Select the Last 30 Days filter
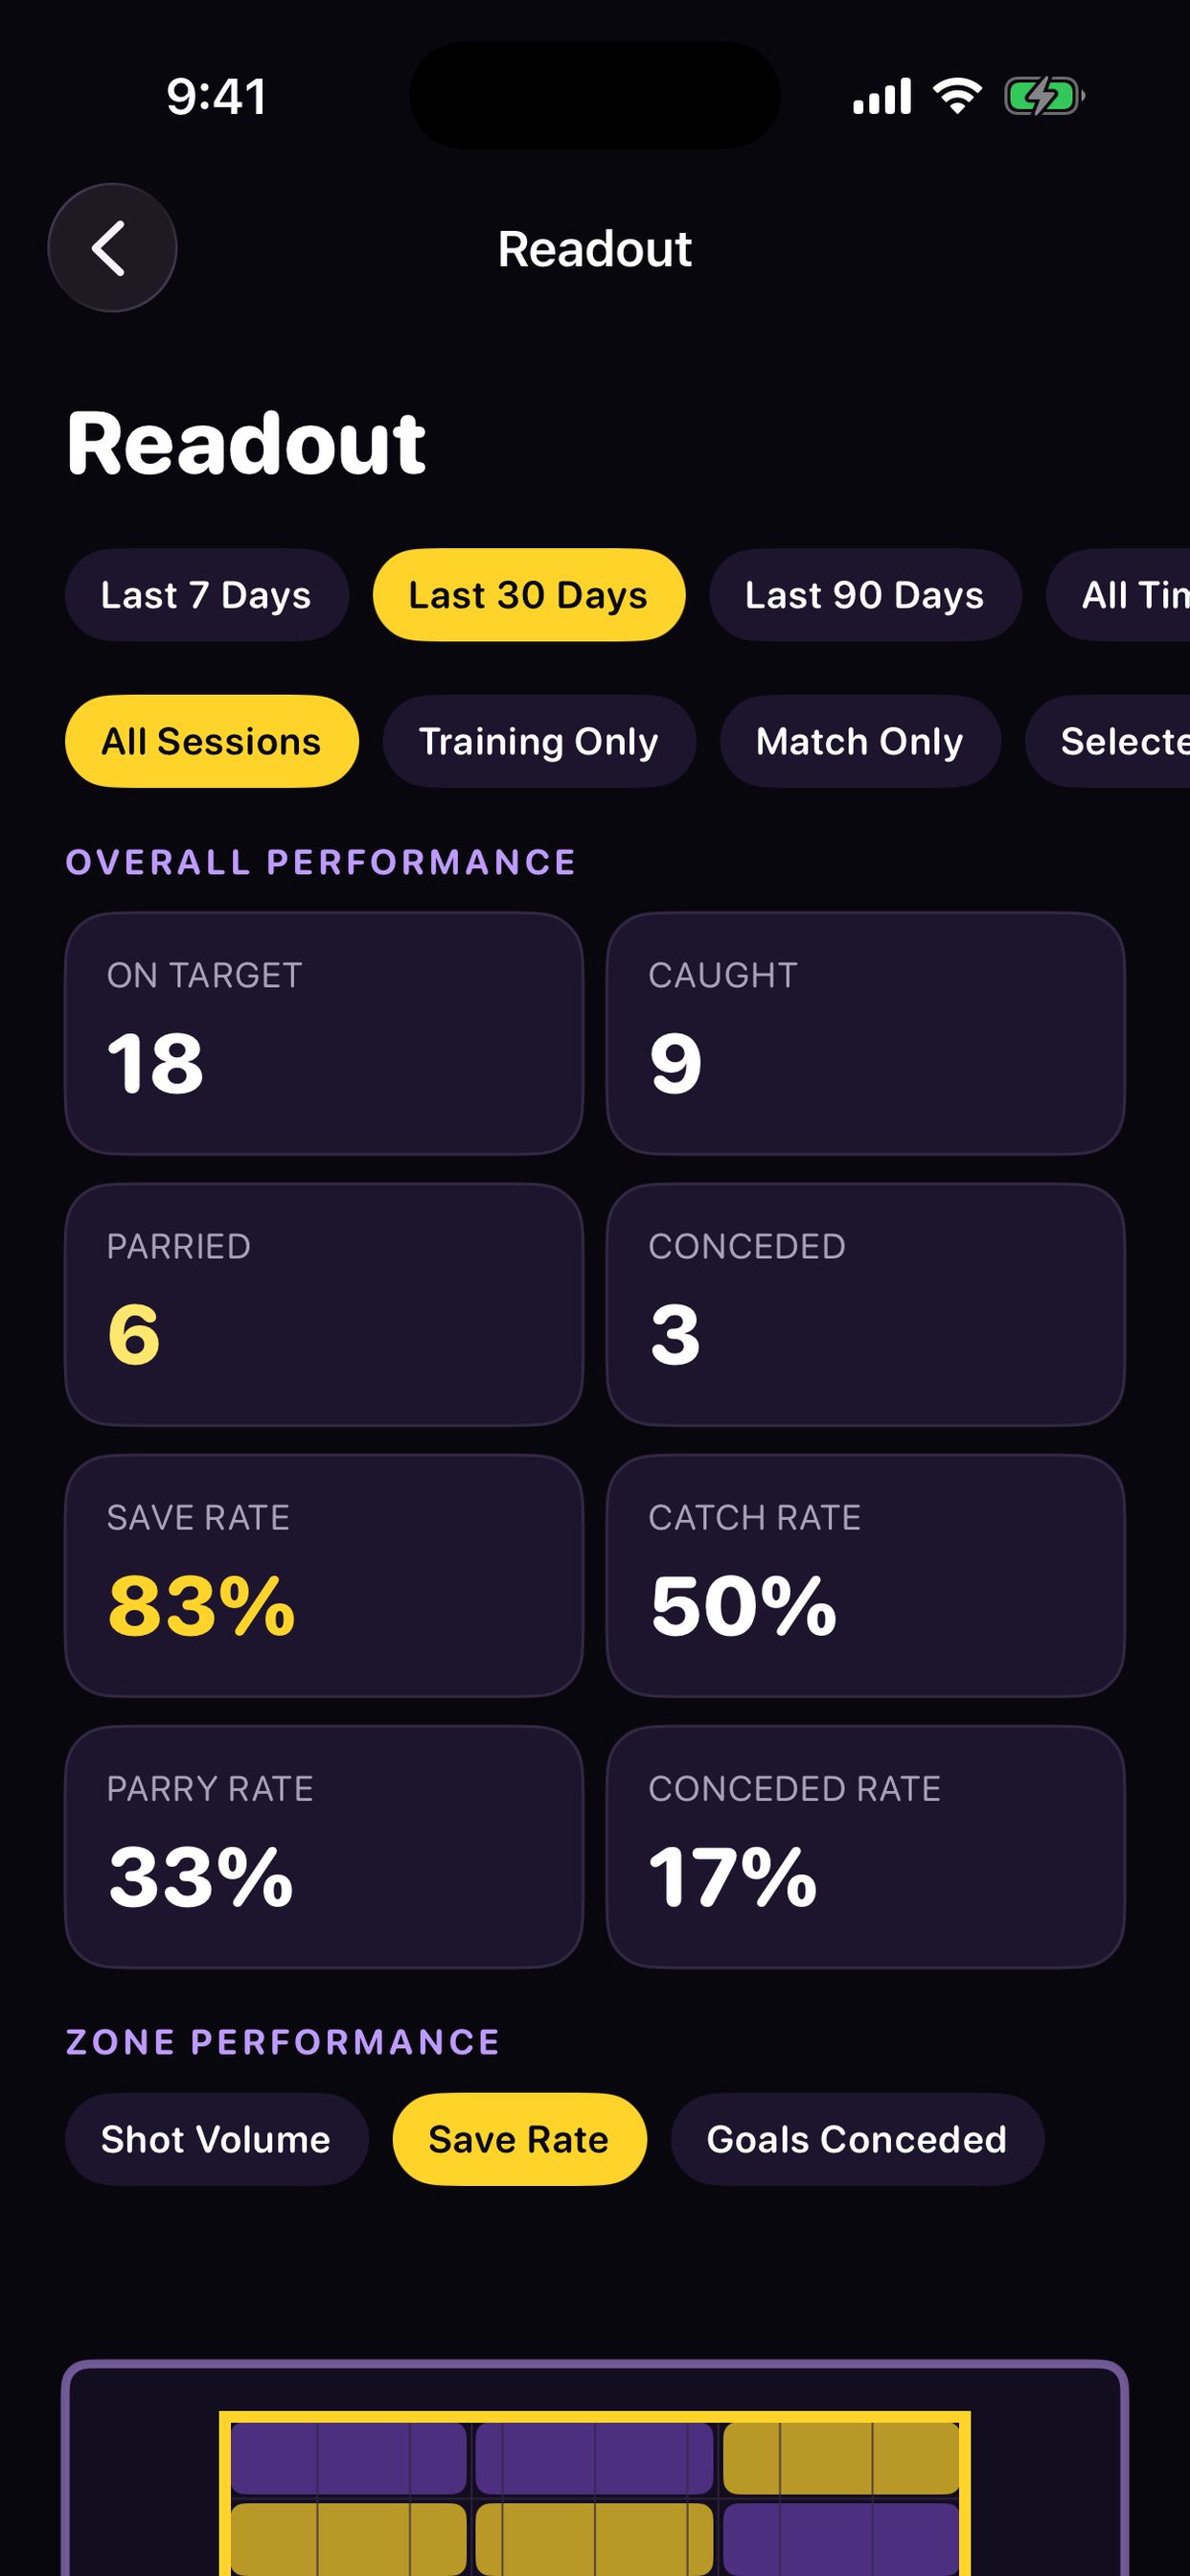This screenshot has height=2576, width=1190. (x=529, y=595)
